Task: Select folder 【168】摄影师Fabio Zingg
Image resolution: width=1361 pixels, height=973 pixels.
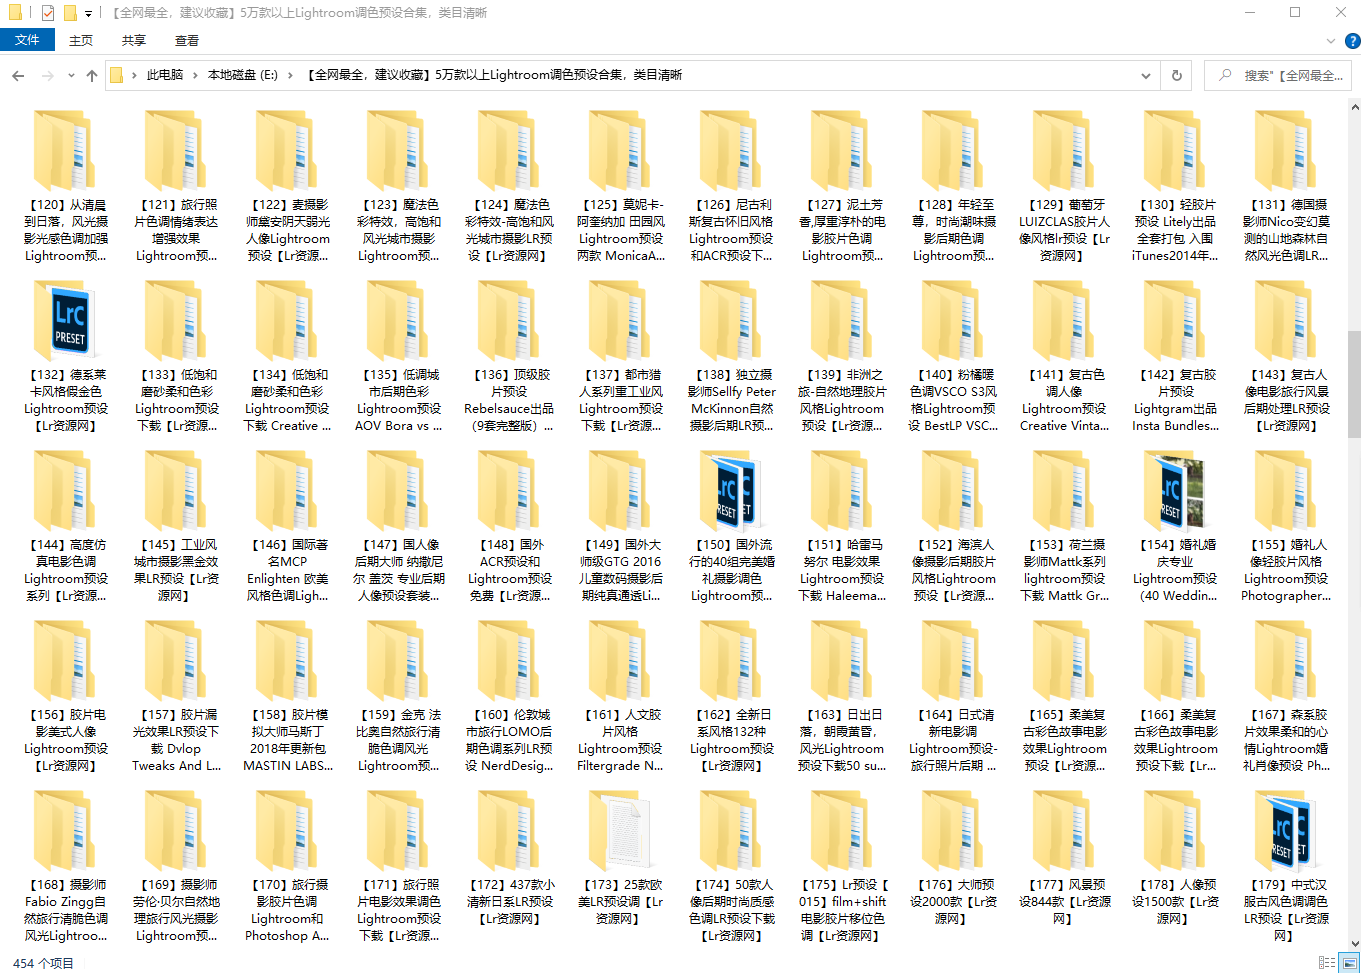Action: 66,866
